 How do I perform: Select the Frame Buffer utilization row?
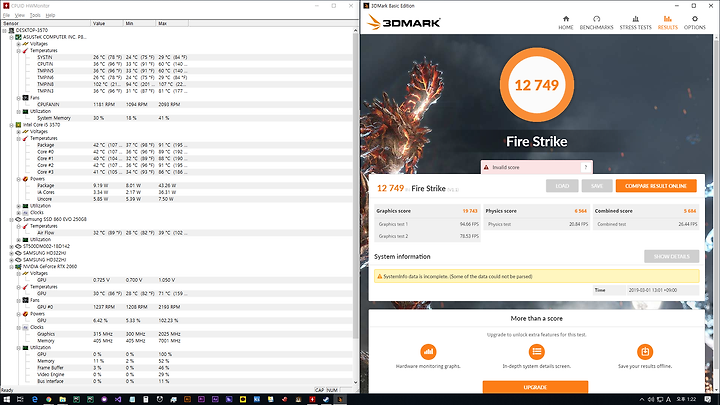pyautogui.click(x=177, y=368)
